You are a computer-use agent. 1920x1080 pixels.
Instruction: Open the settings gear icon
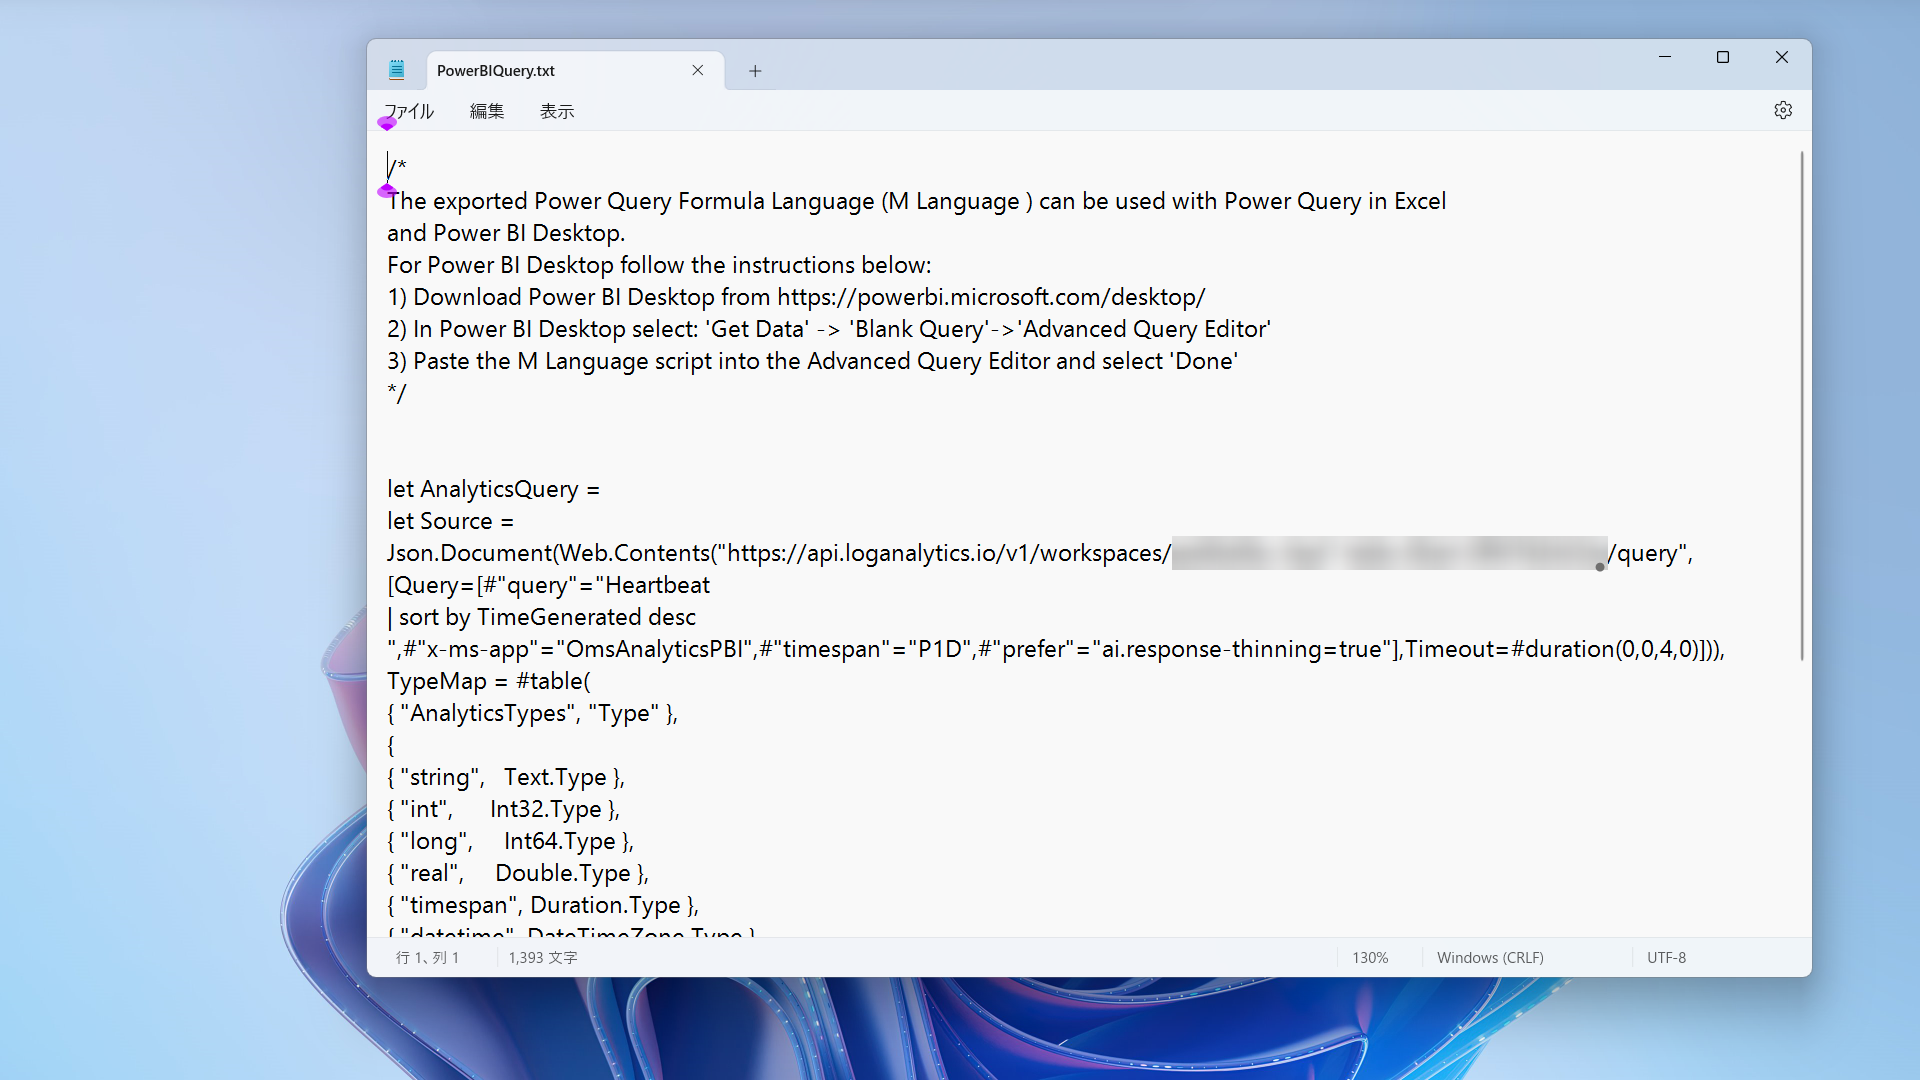pos(1783,111)
